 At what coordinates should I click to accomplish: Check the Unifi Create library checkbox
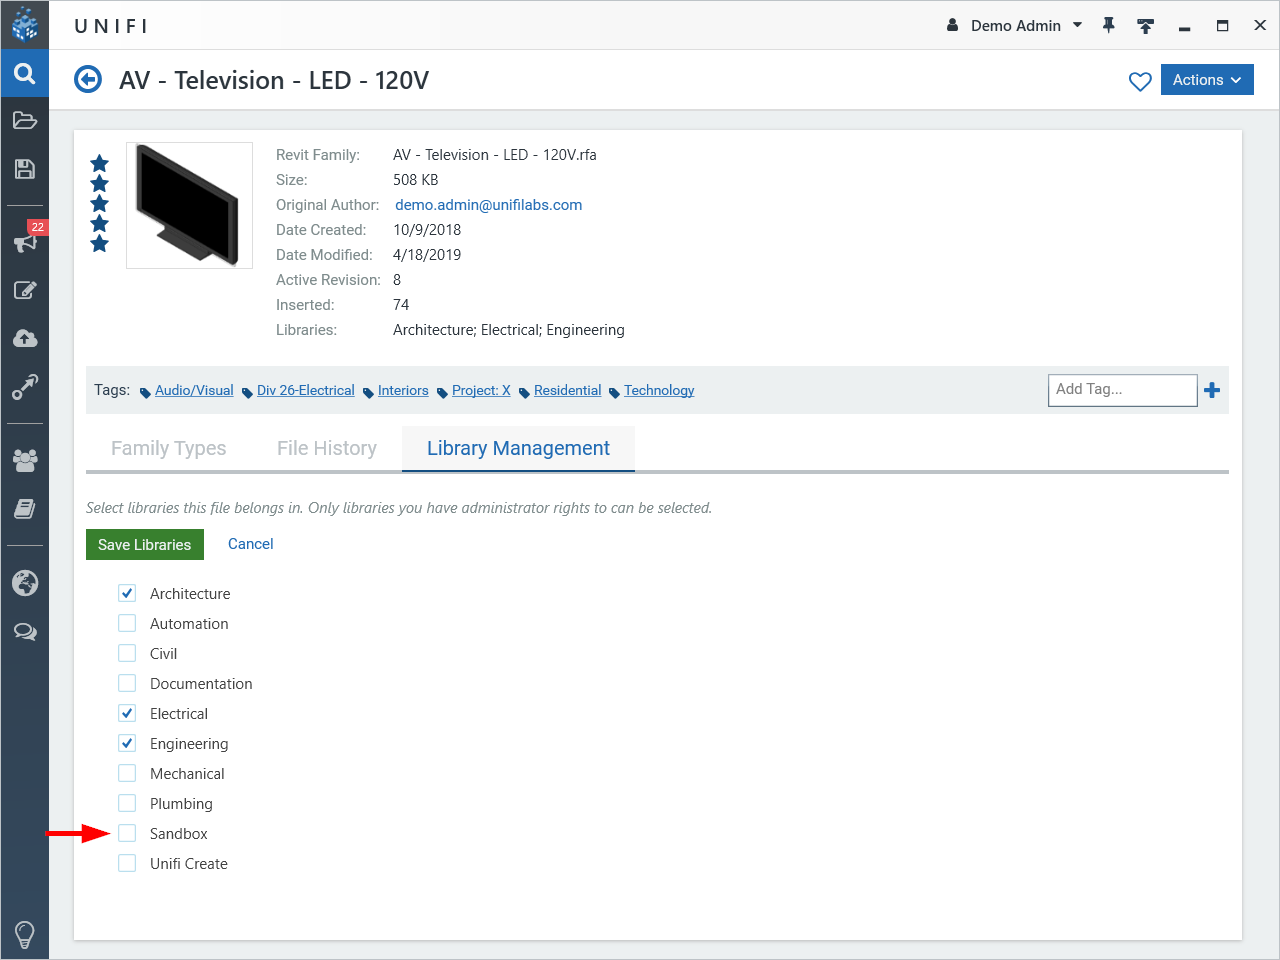point(127,863)
